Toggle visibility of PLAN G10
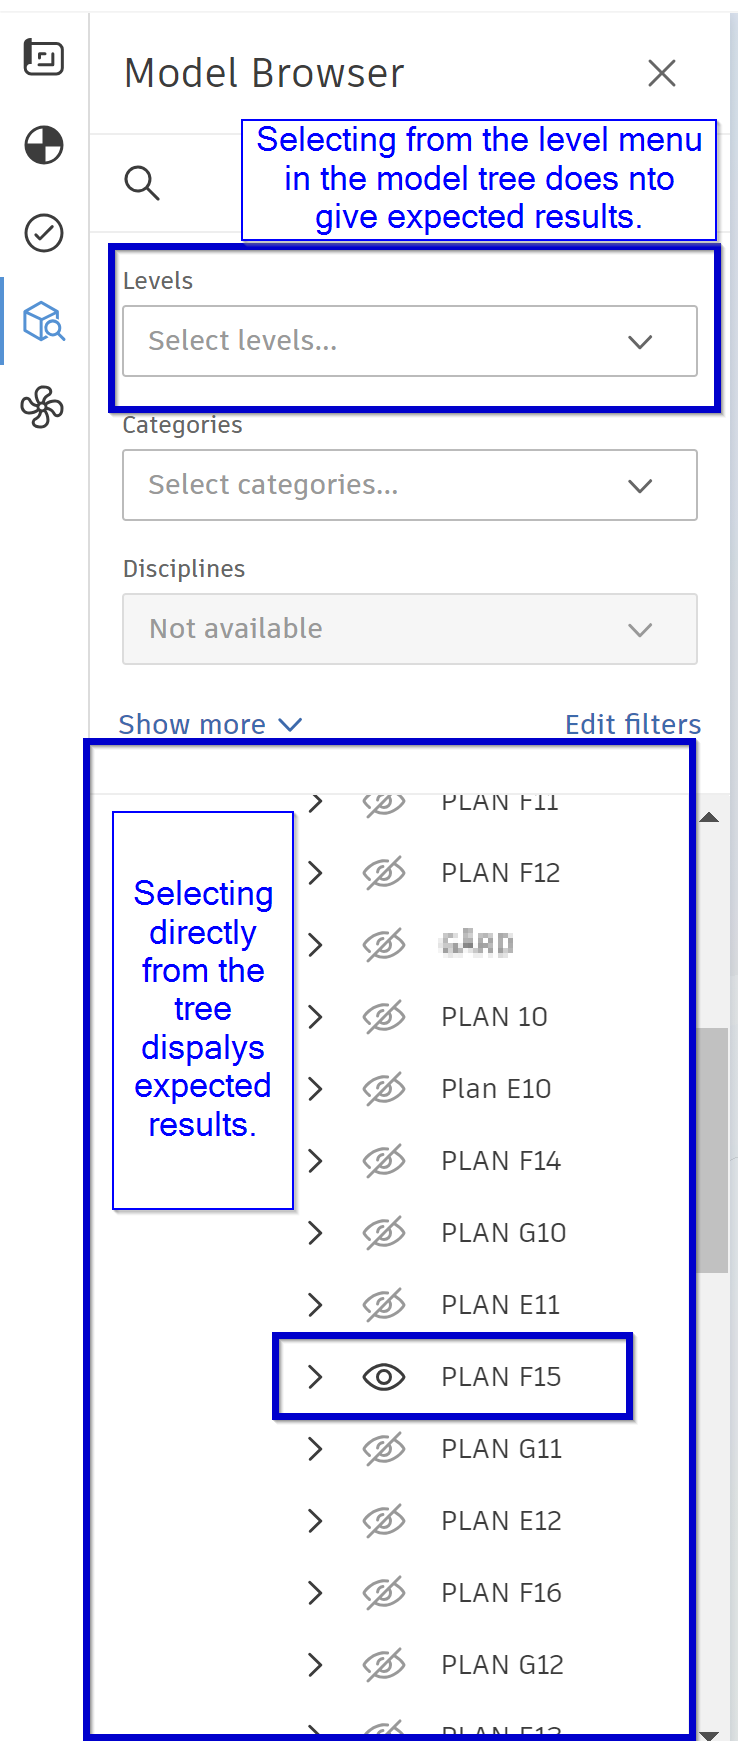738x1741 pixels. (385, 1232)
